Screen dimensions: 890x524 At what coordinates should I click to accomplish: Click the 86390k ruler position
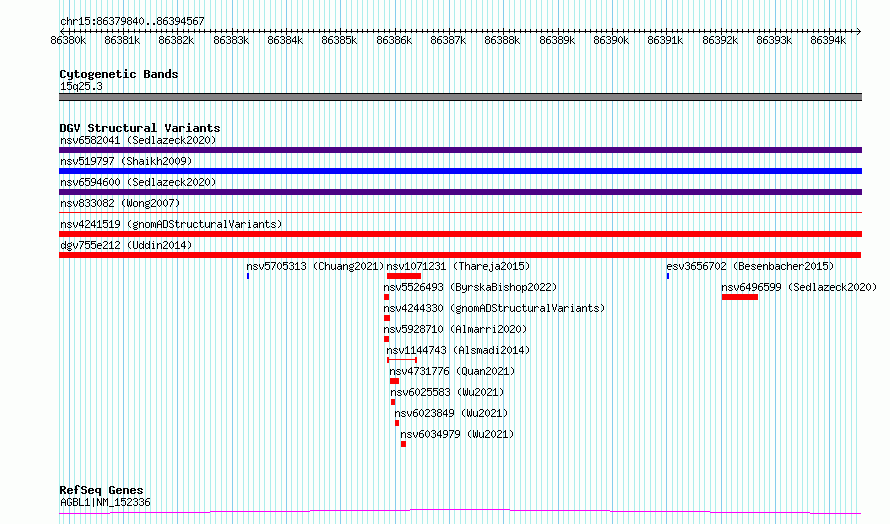[611, 40]
